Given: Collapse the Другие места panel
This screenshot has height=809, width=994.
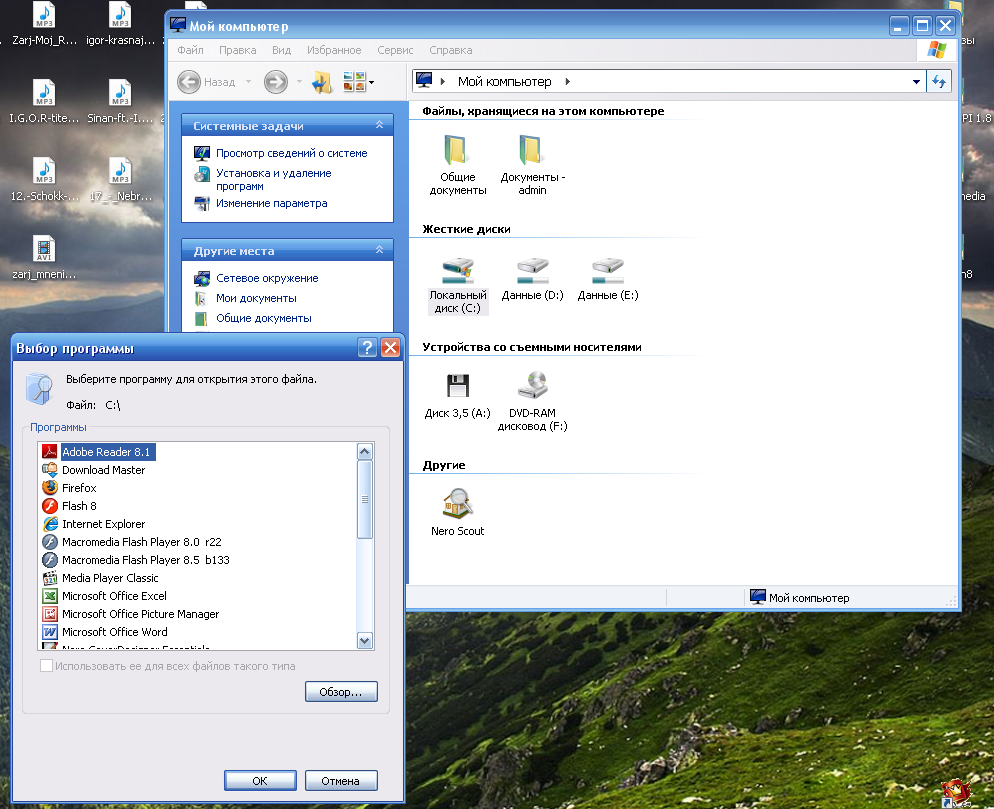Looking at the screenshot, I should (379, 251).
